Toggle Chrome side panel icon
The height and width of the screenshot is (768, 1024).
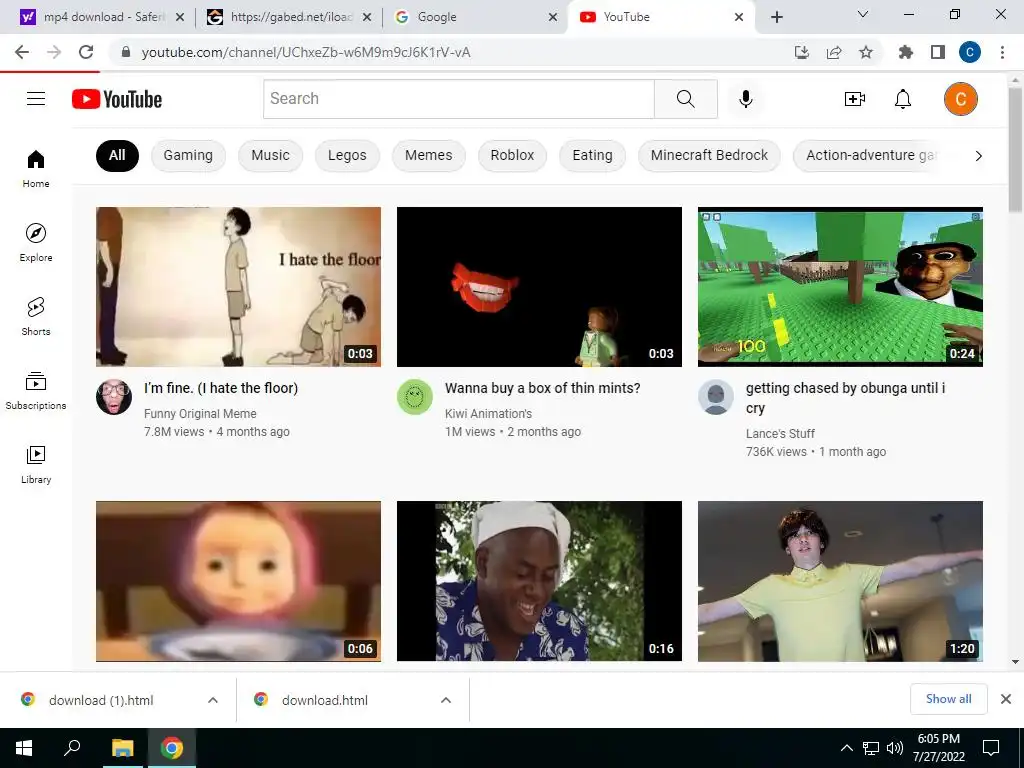[x=938, y=52]
